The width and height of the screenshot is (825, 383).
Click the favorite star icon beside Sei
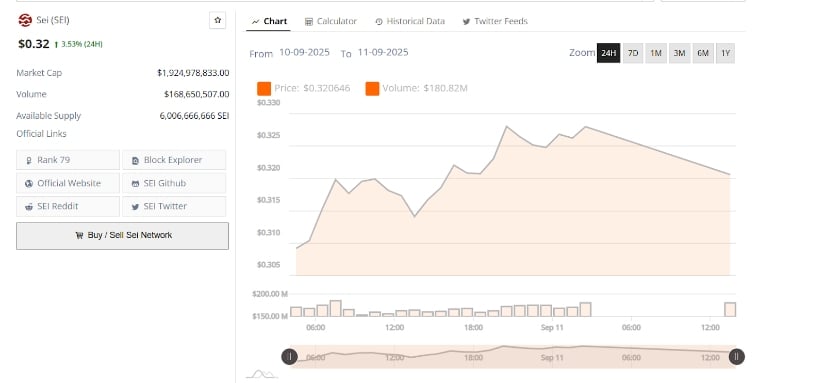[x=217, y=21]
